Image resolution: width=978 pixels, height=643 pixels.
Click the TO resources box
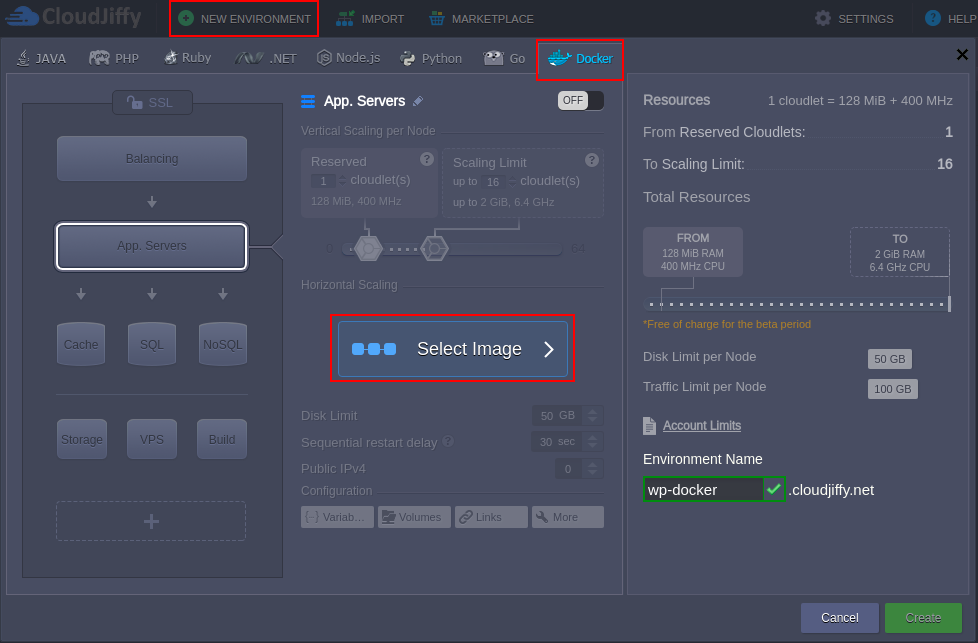pos(899,253)
